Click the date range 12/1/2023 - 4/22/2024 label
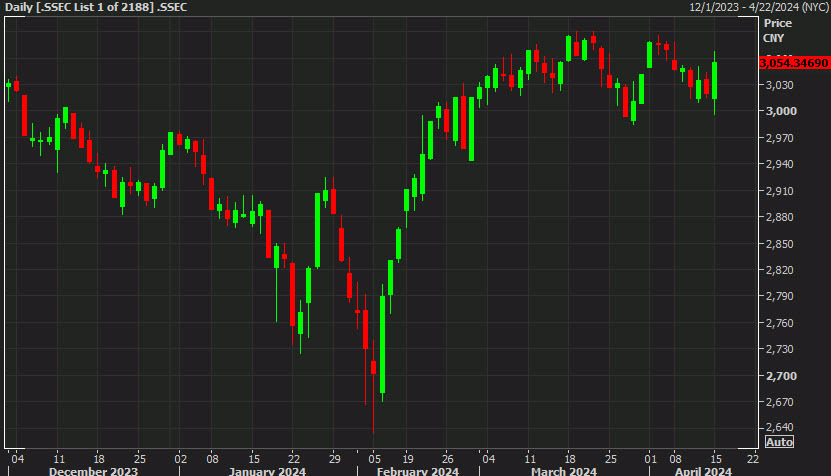The width and height of the screenshot is (831, 476). click(759, 7)
